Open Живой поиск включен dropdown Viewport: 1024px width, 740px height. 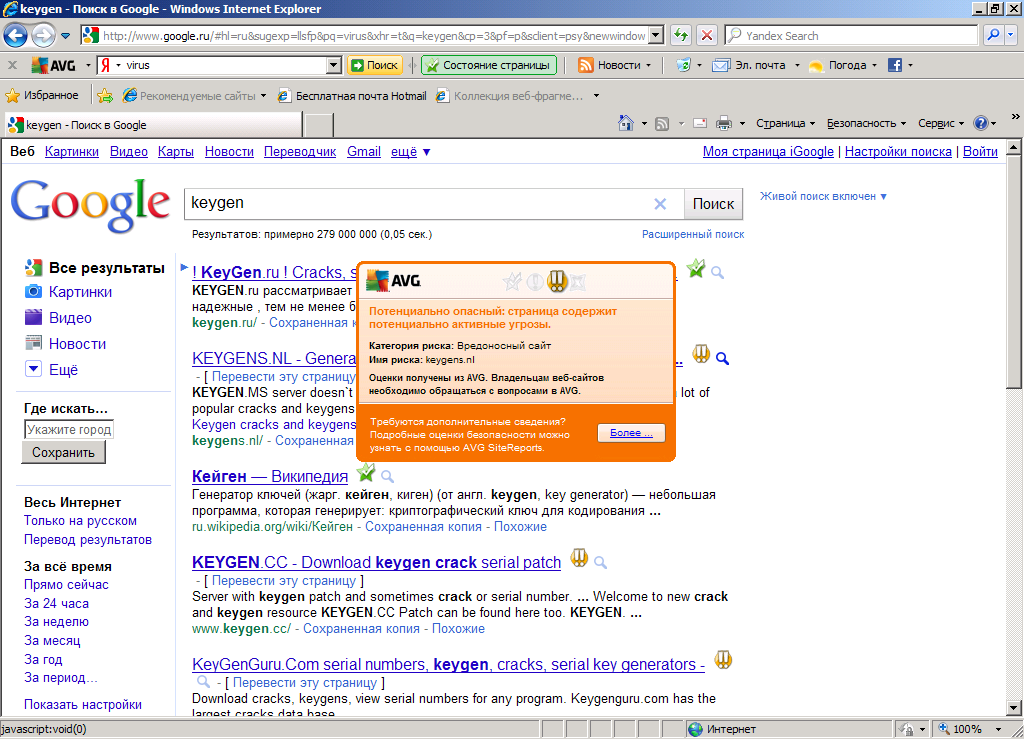[x=823, y=196]
